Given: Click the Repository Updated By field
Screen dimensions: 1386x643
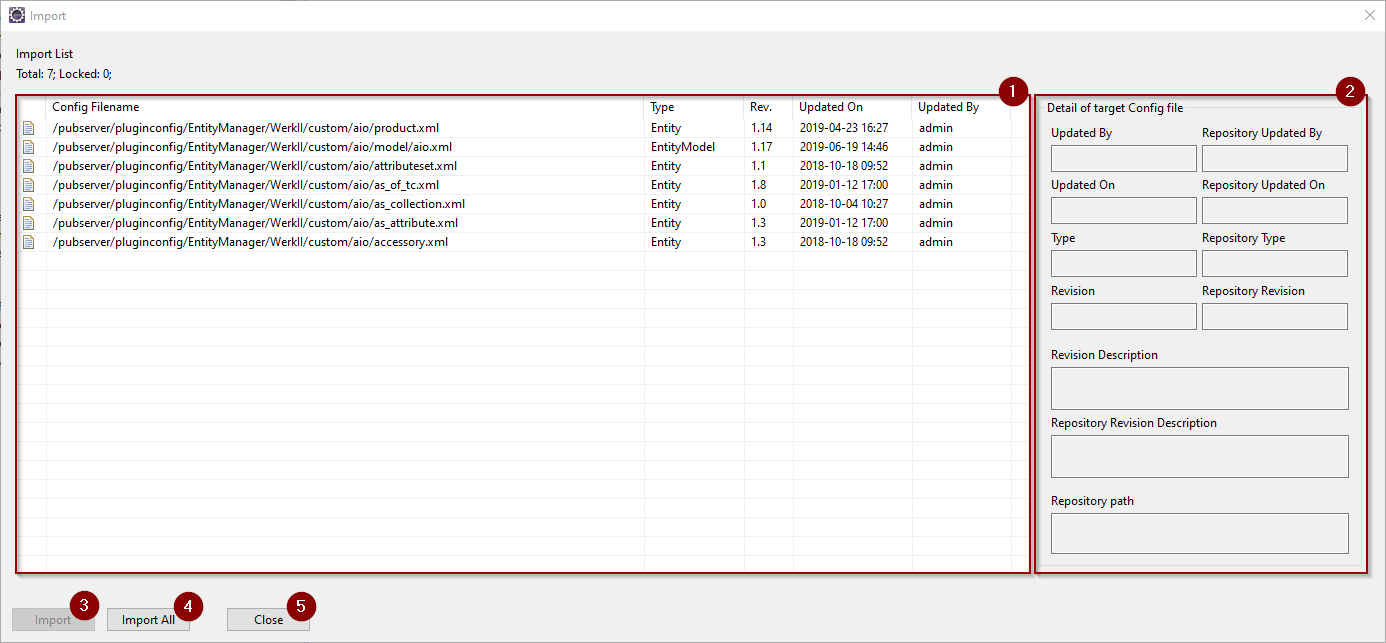Looking at the screenshot, I should [x=1274, y=159].
